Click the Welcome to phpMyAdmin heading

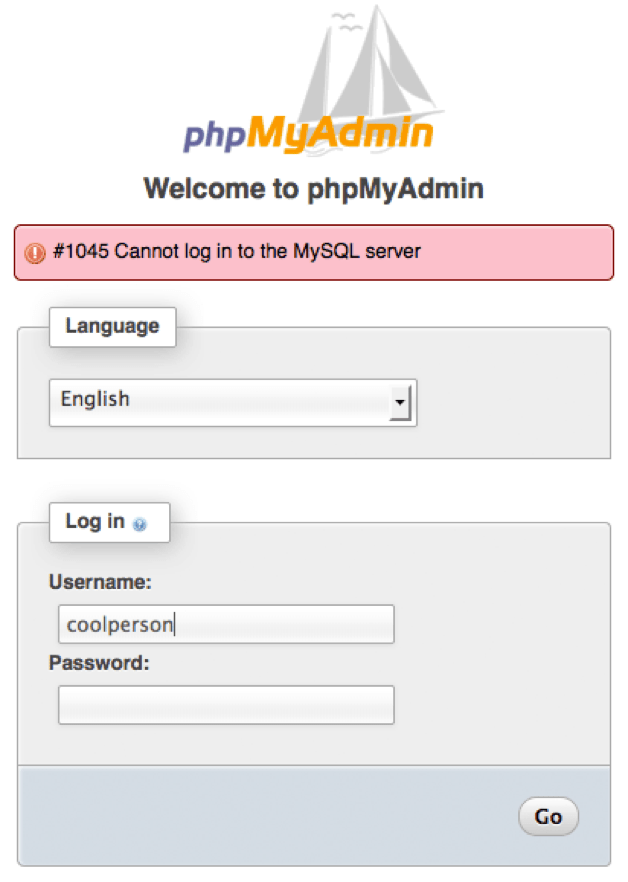[x=313, y=188]
